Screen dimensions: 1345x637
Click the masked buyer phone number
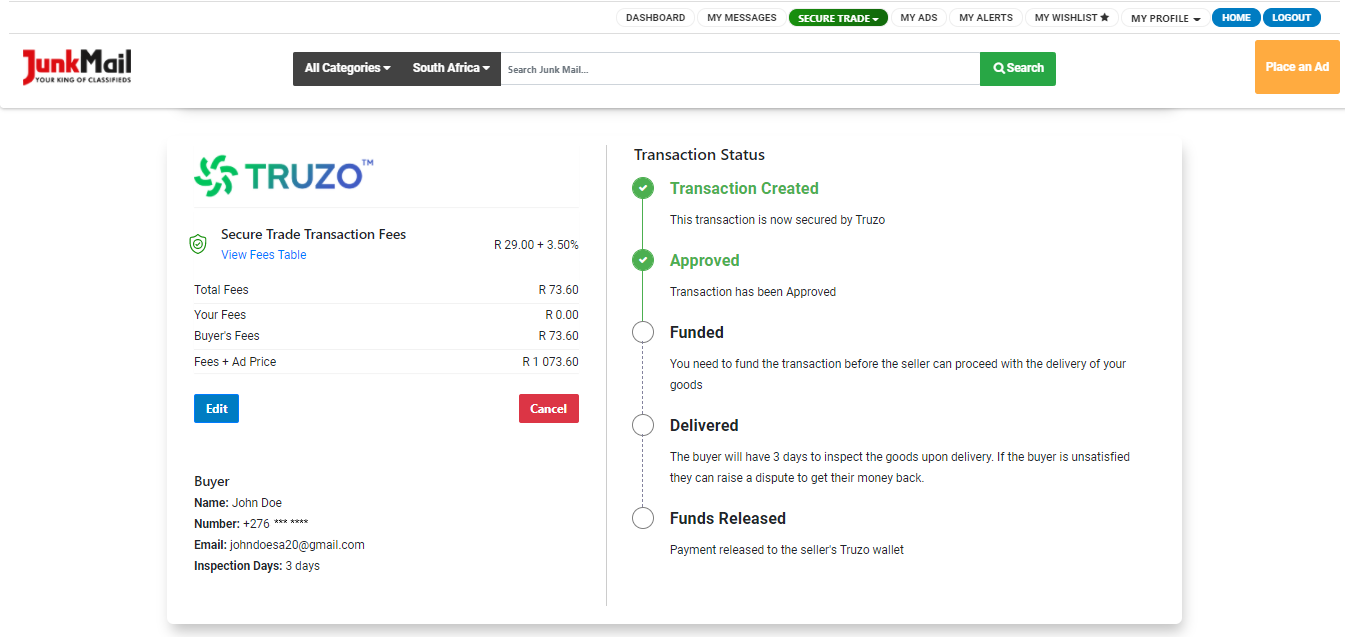pyautogui.click(x=276, y=524)
